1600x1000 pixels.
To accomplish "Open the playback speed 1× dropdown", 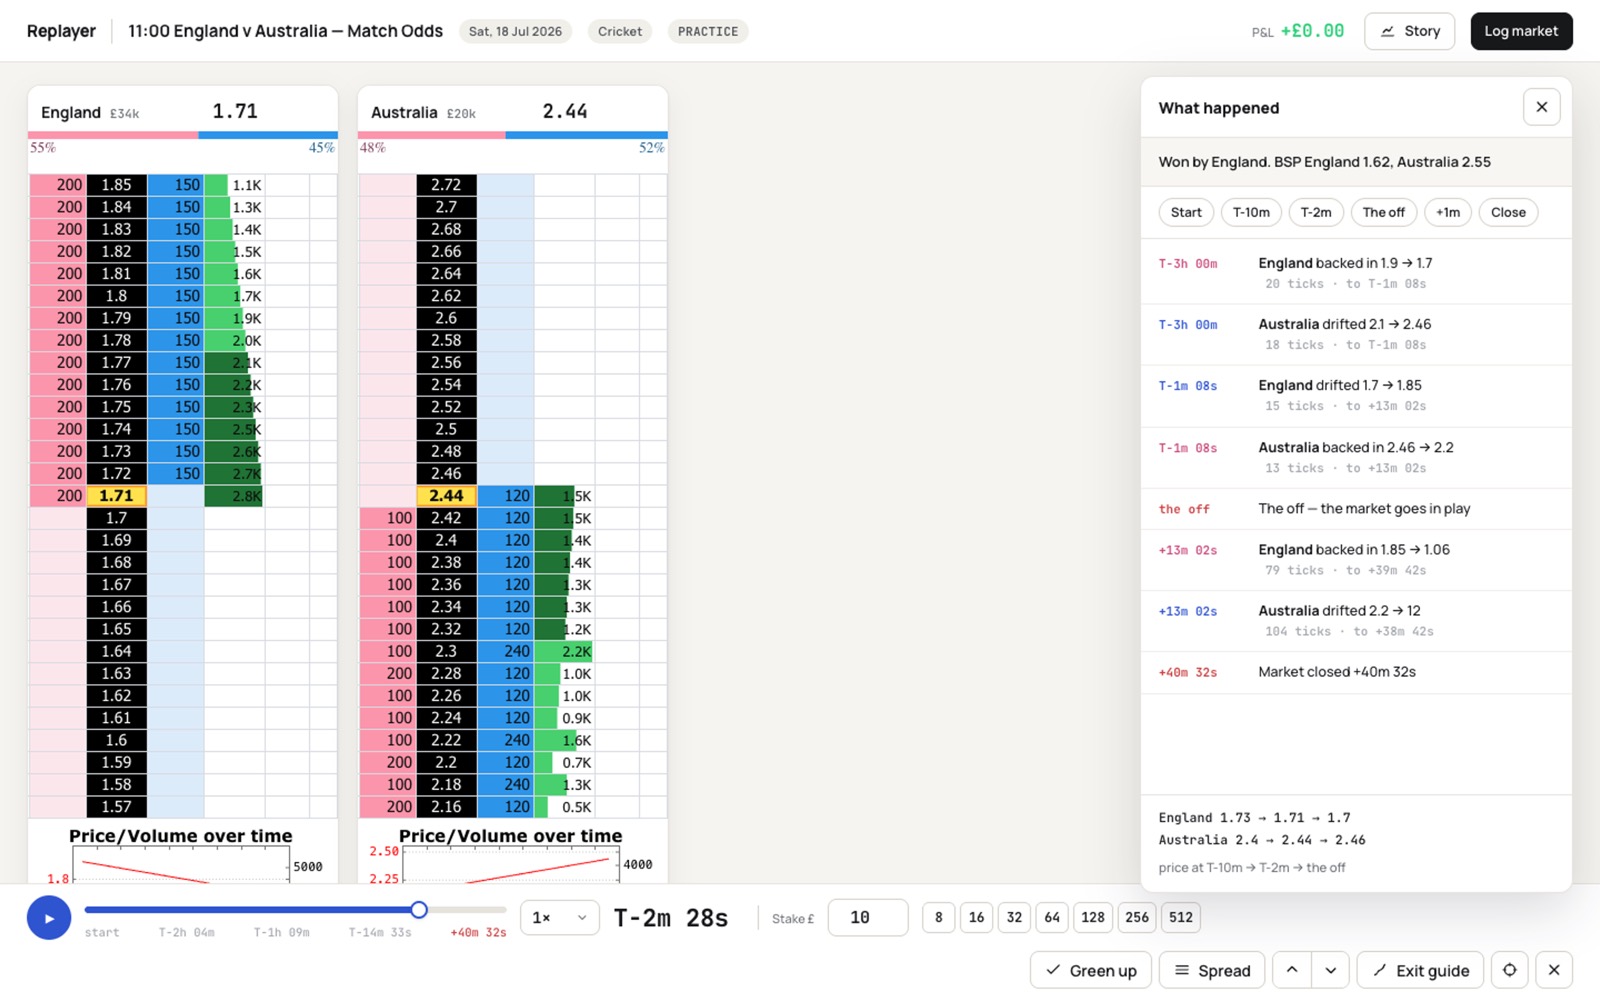I will [x=559, y=917].
